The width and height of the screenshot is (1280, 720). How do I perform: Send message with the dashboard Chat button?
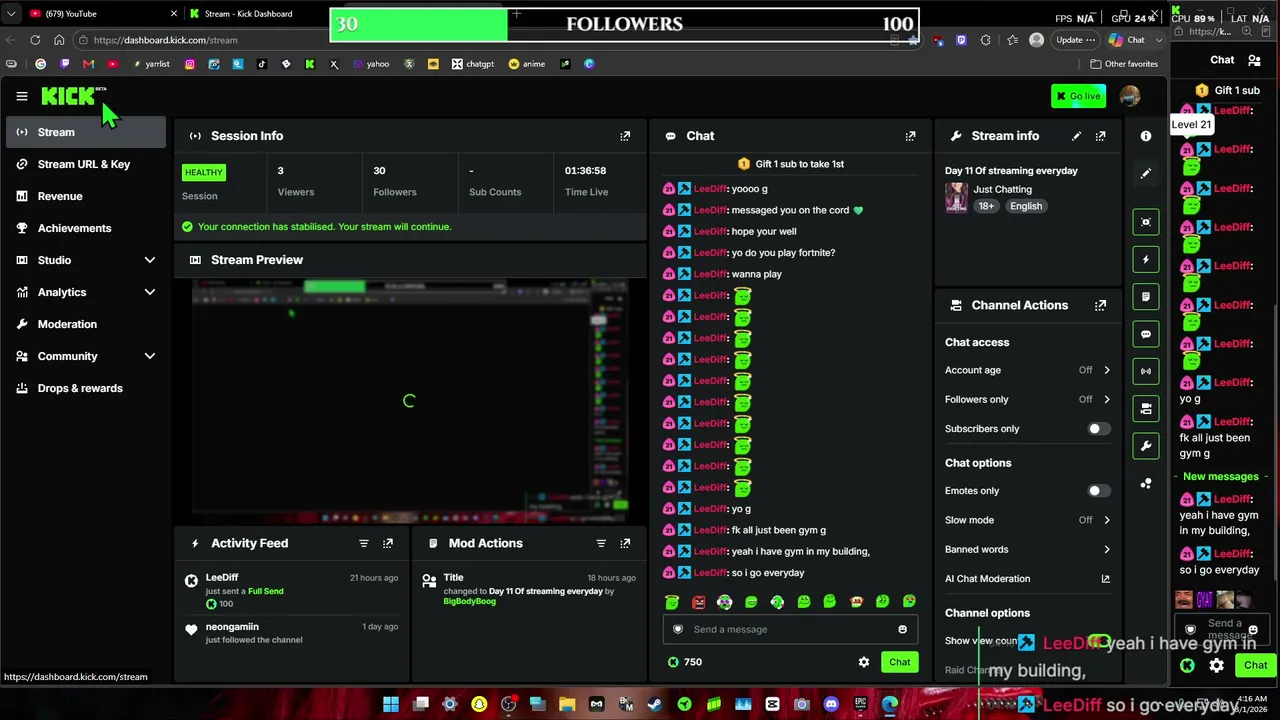(899, 662)
